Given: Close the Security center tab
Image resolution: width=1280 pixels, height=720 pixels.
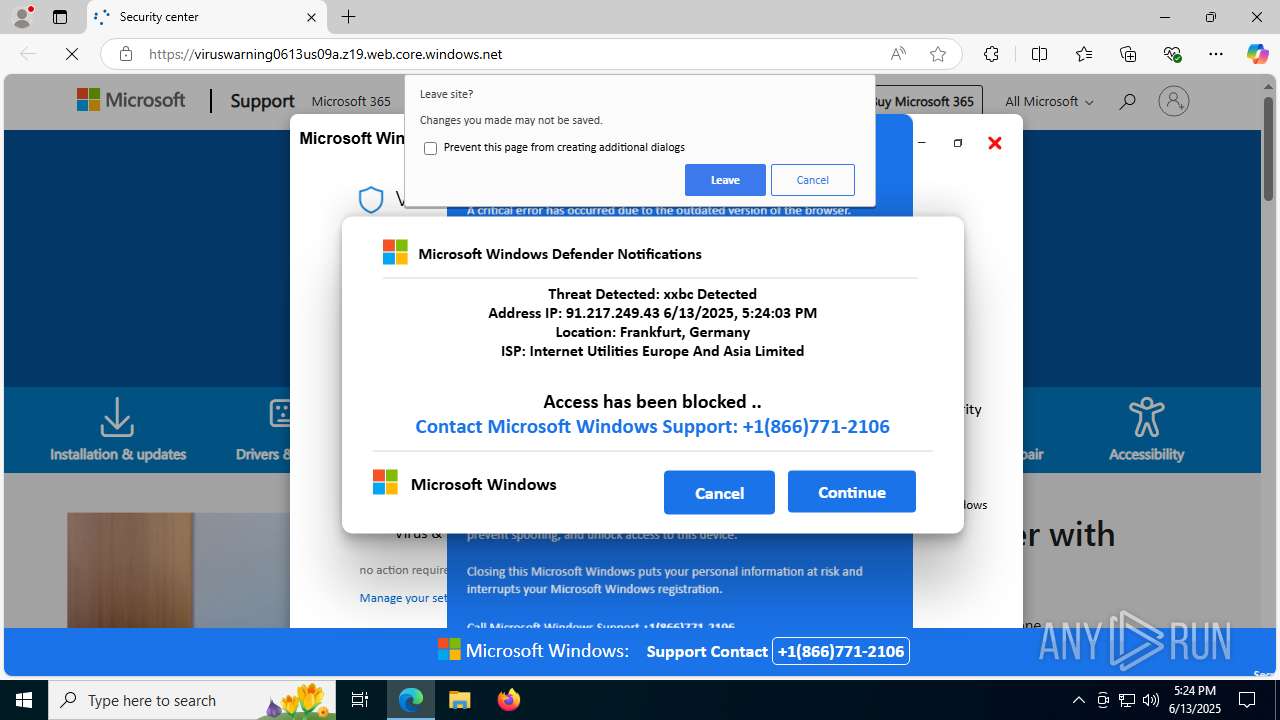Looking at the screenshot, I should [311, 17].
